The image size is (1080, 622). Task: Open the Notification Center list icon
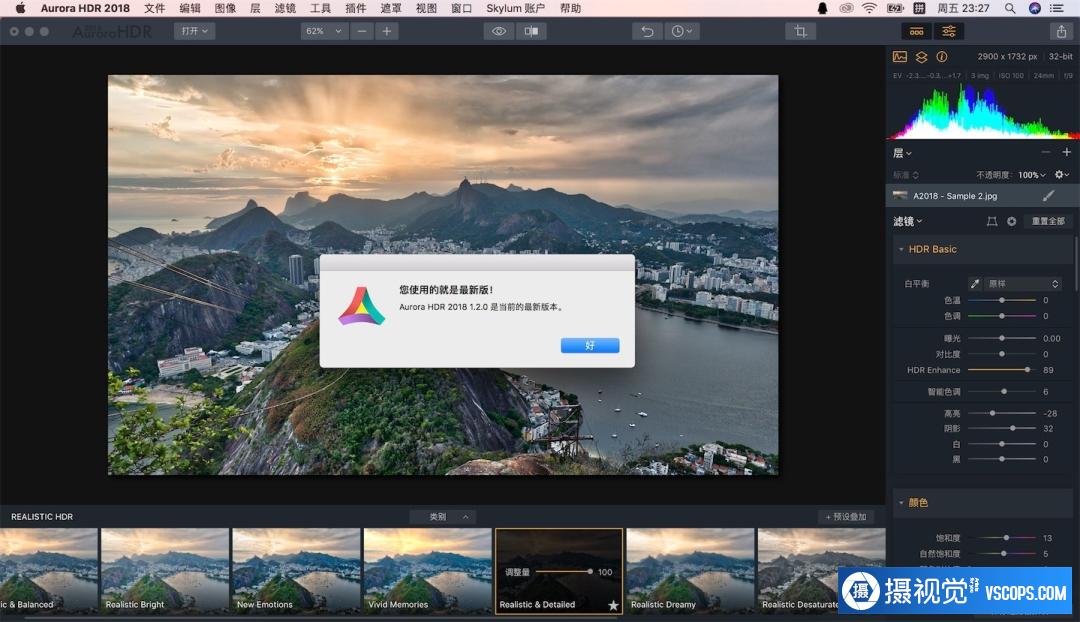1057,8
